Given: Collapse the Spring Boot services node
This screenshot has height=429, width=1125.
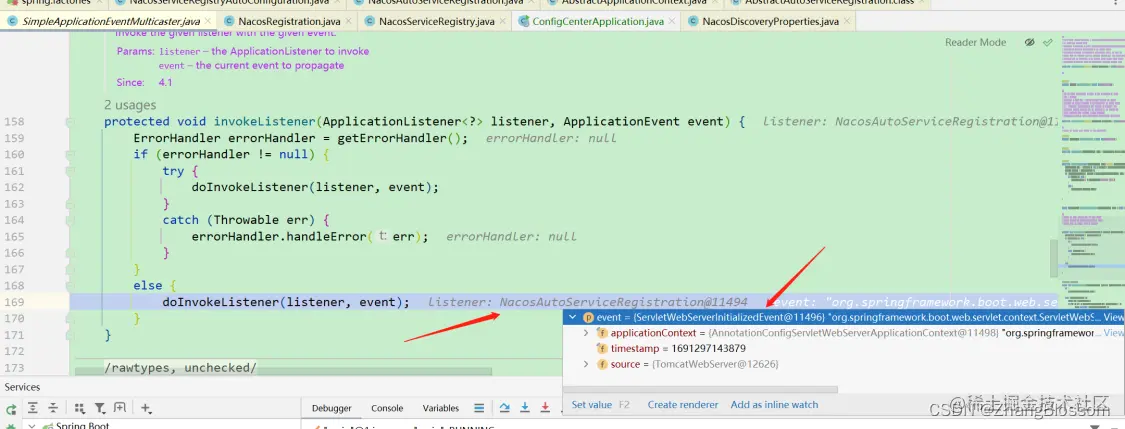Looking at the screenshot, I should [x=32, y=425].
